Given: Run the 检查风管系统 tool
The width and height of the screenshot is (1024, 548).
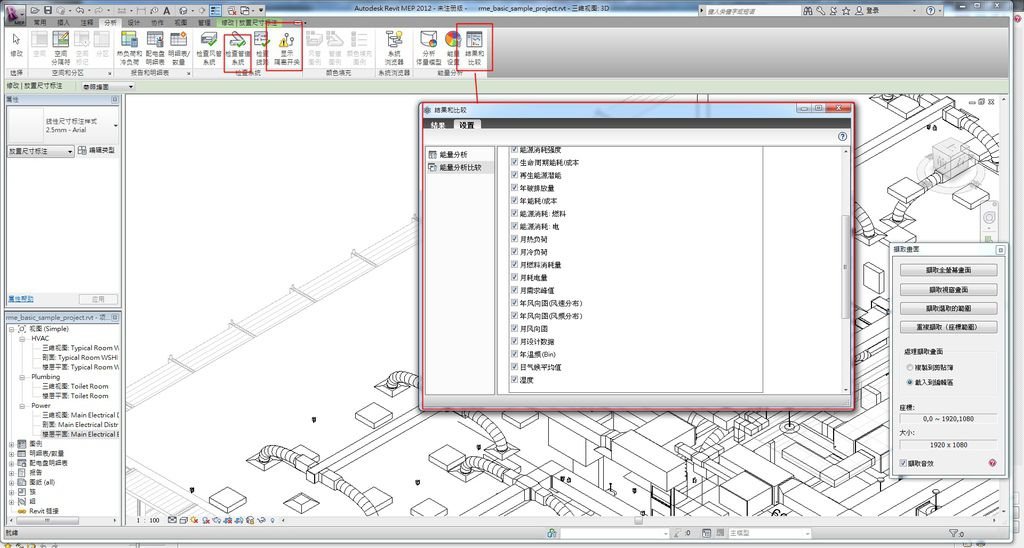Looking at the screenshot, I should tap(209, 48).
